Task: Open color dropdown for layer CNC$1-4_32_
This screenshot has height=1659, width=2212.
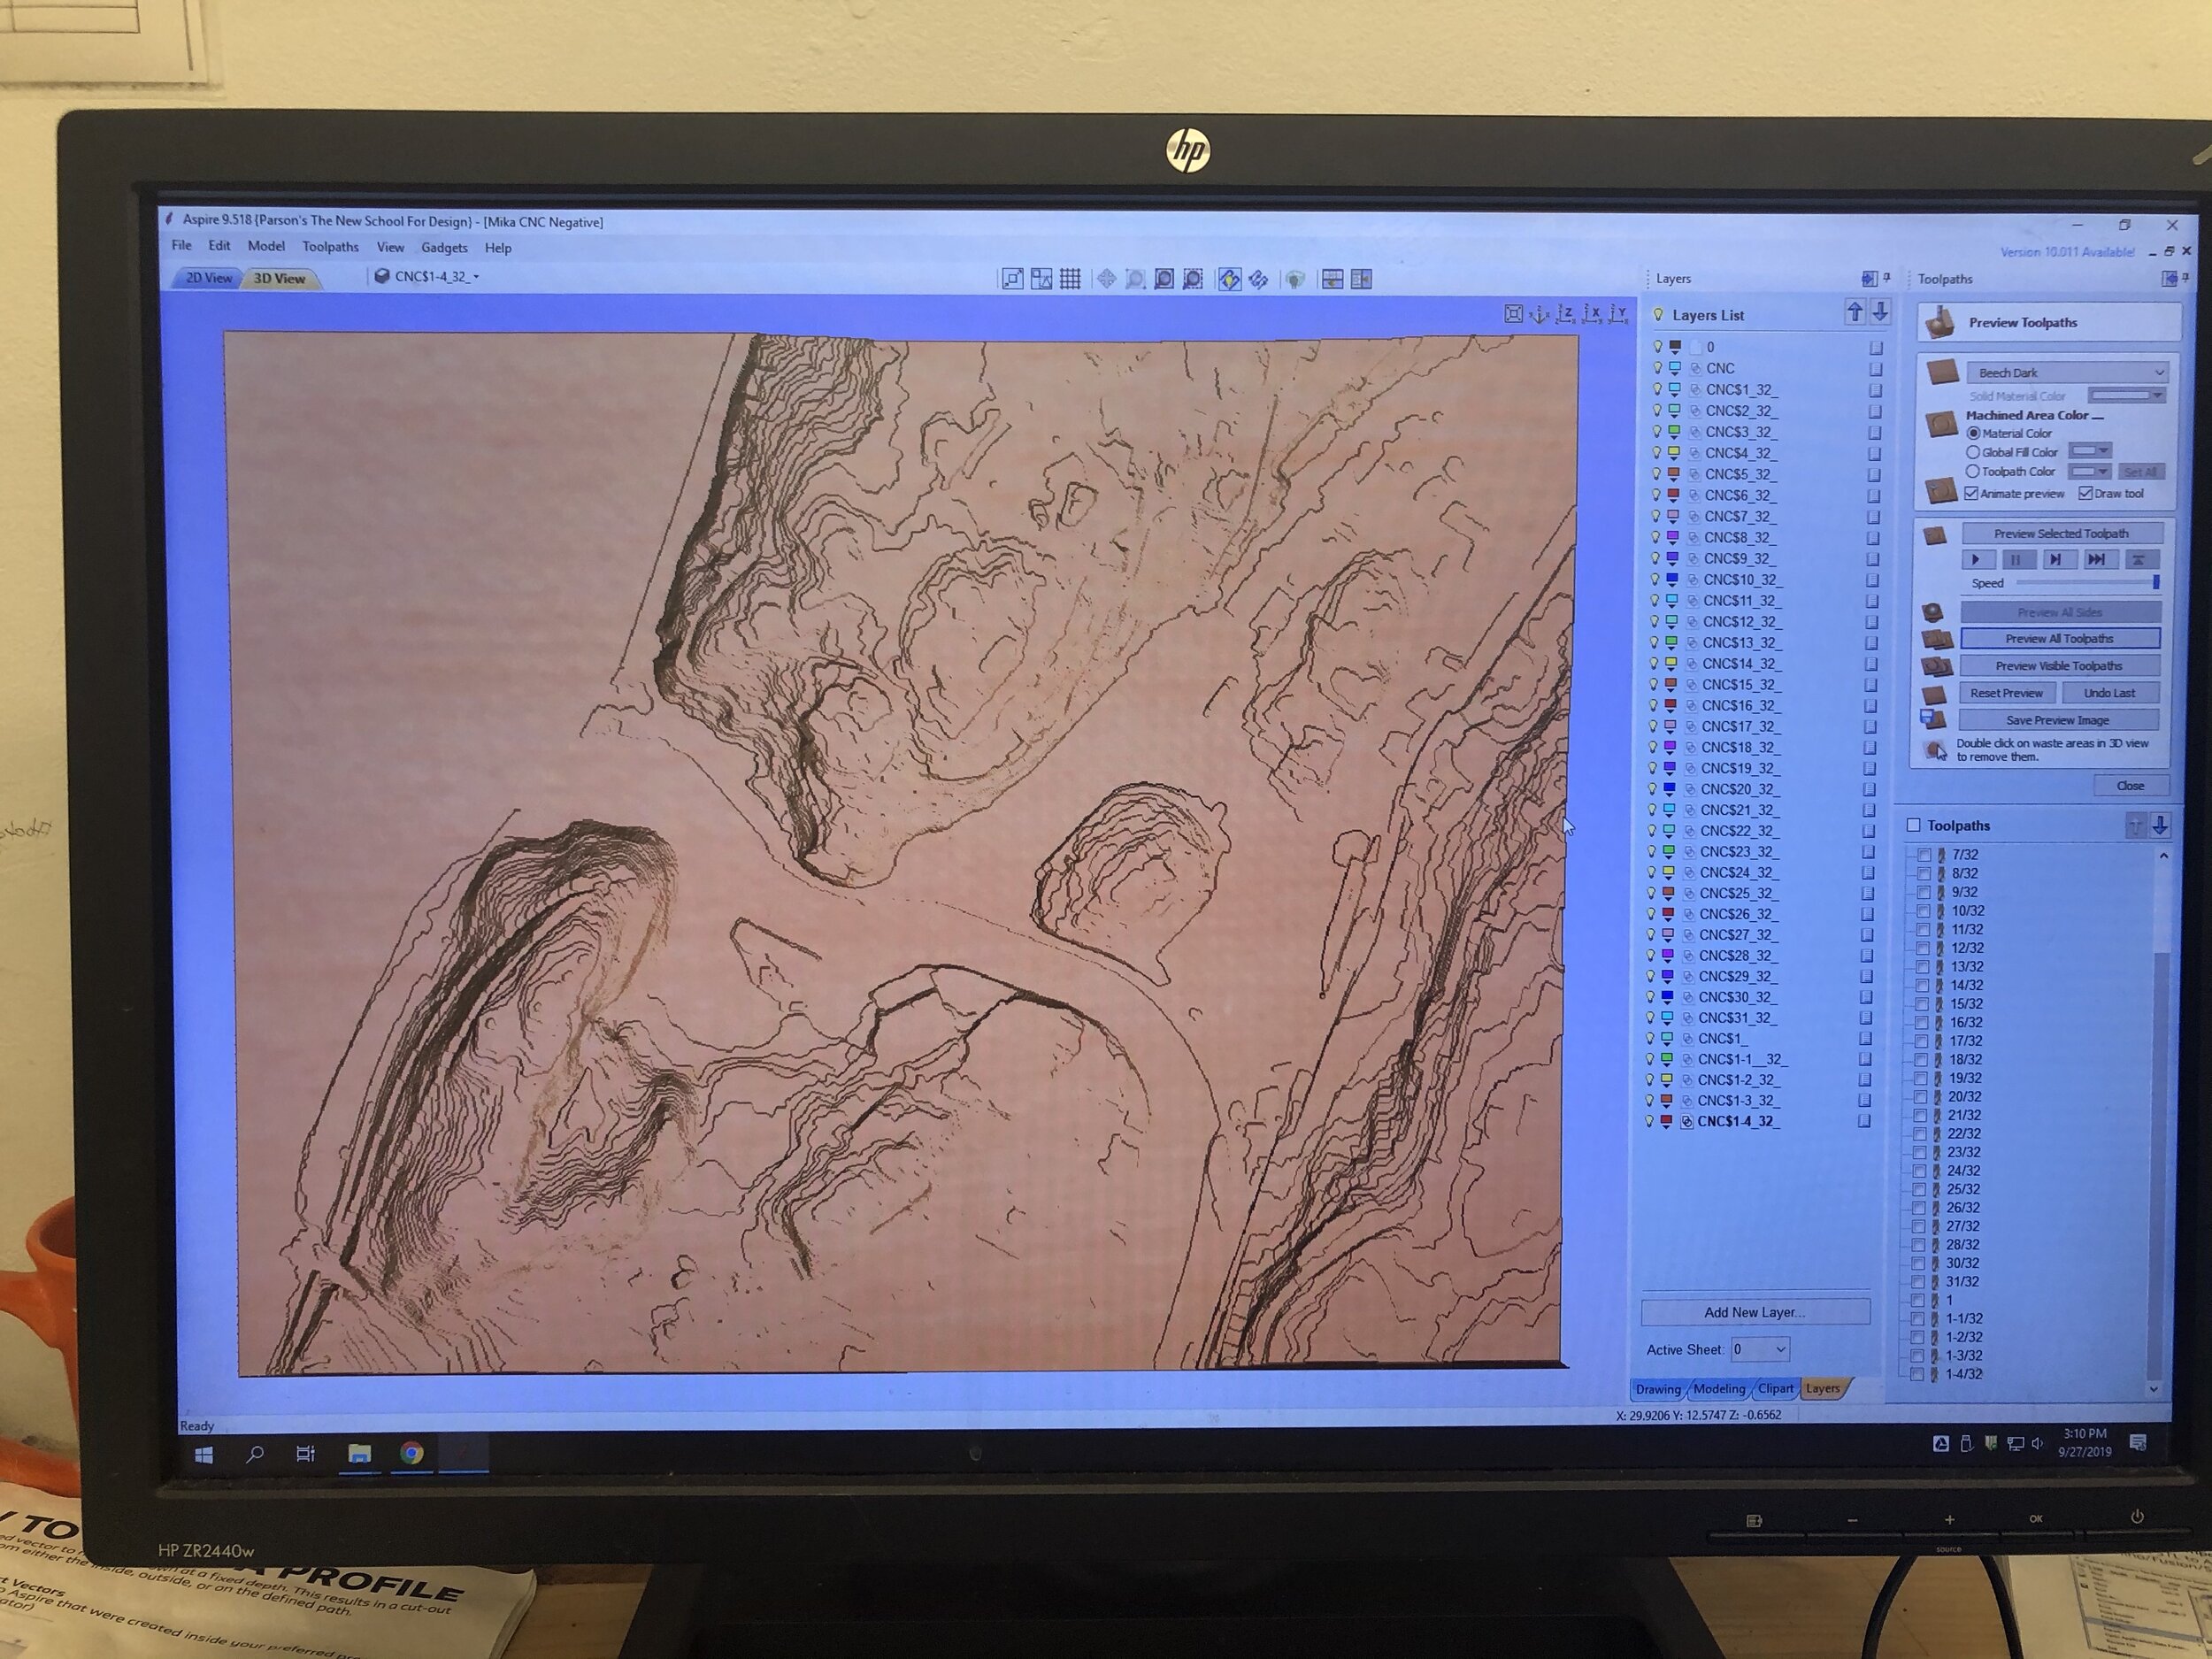Action: (1666, 1122)
